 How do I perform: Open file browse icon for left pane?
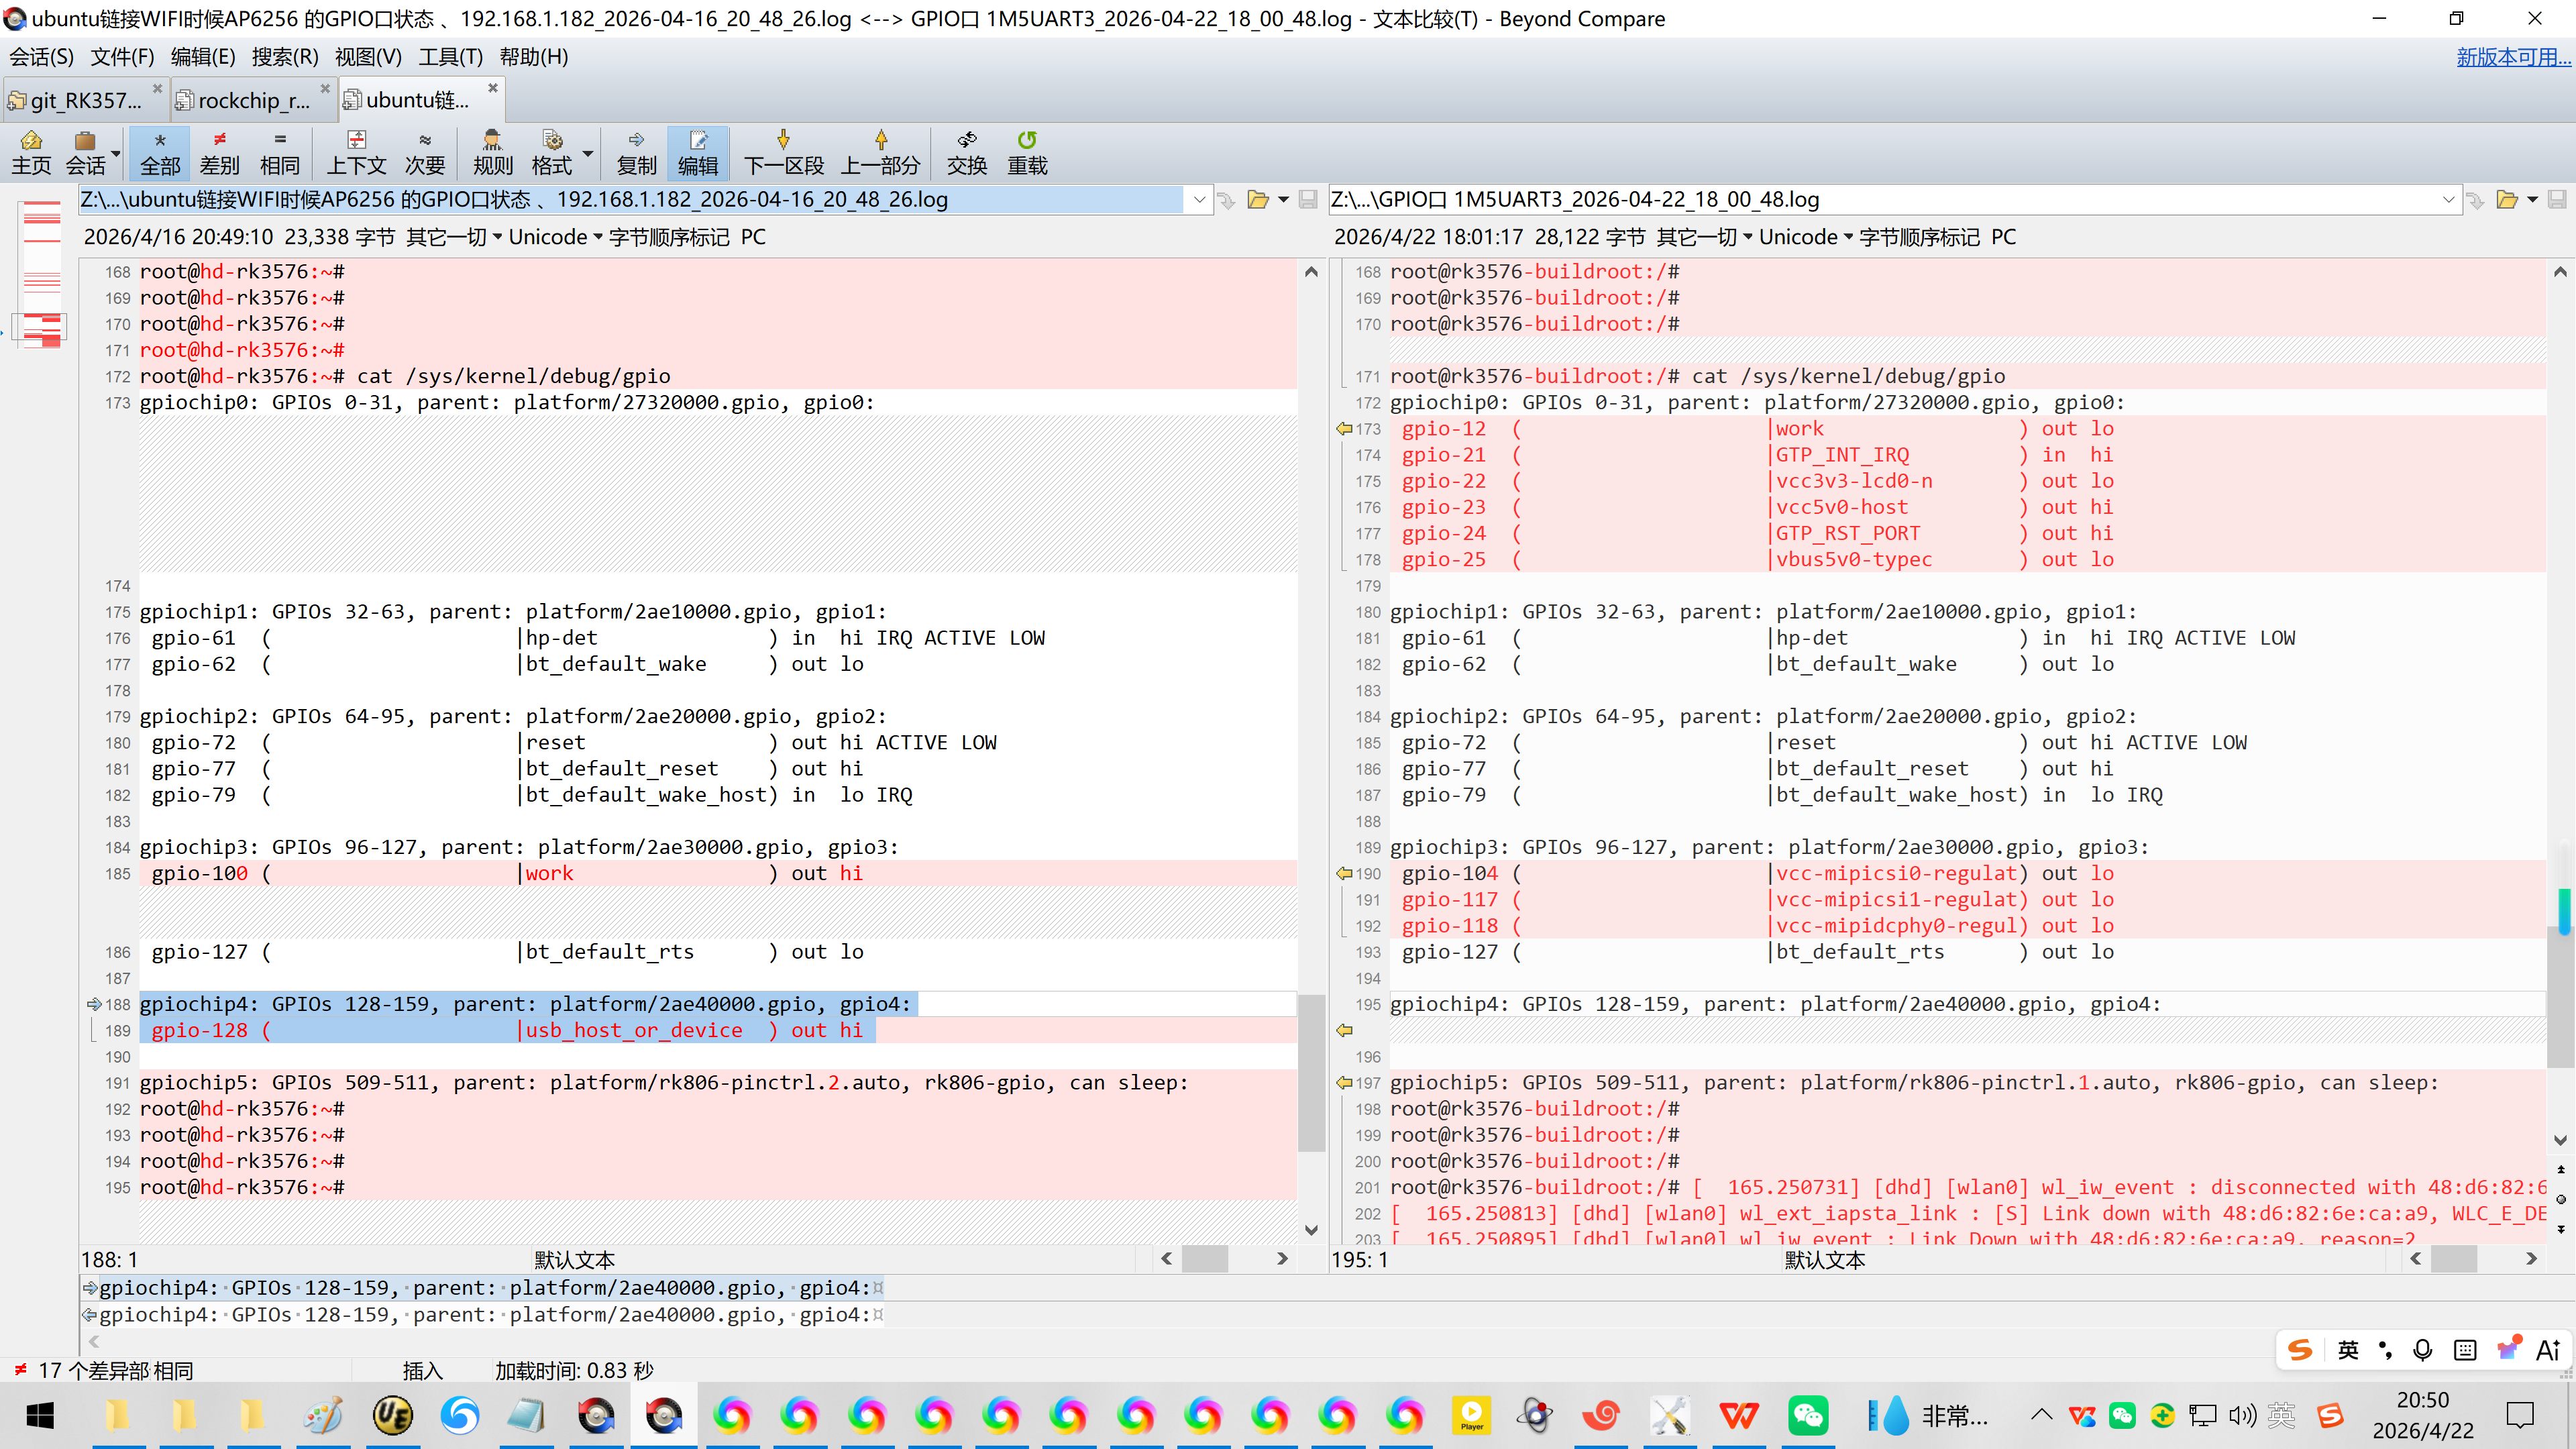pos(1258,200)
